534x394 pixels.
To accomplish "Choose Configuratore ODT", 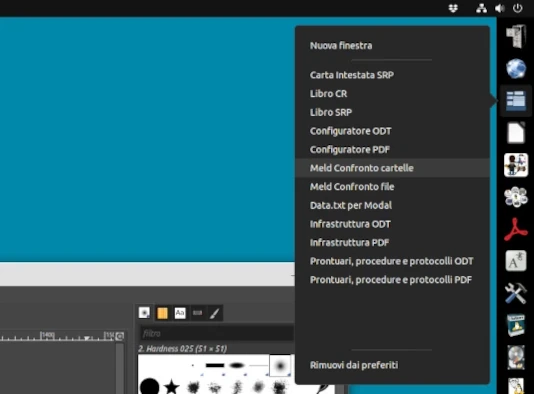I will (x=392, y=131).
